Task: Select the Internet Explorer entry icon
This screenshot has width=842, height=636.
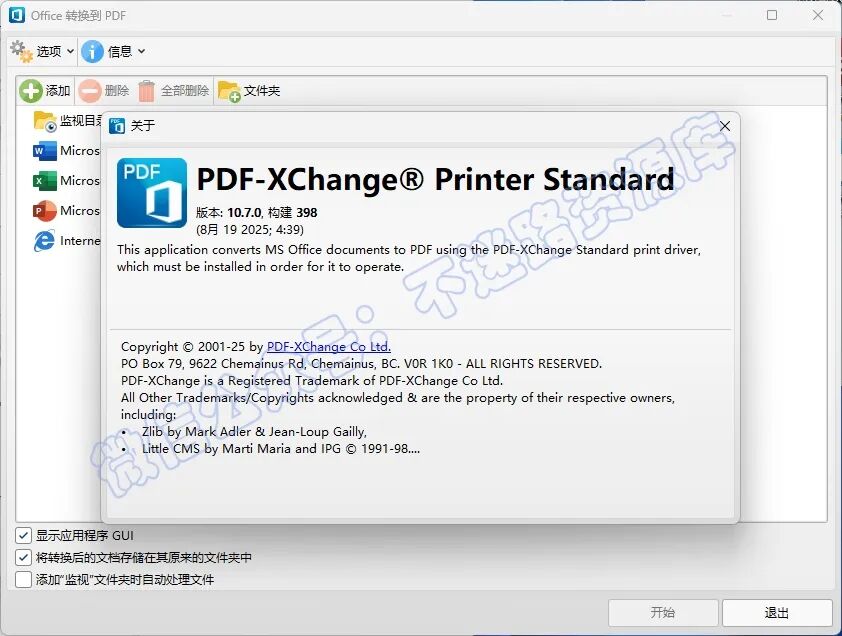Action: coord(45,241)
